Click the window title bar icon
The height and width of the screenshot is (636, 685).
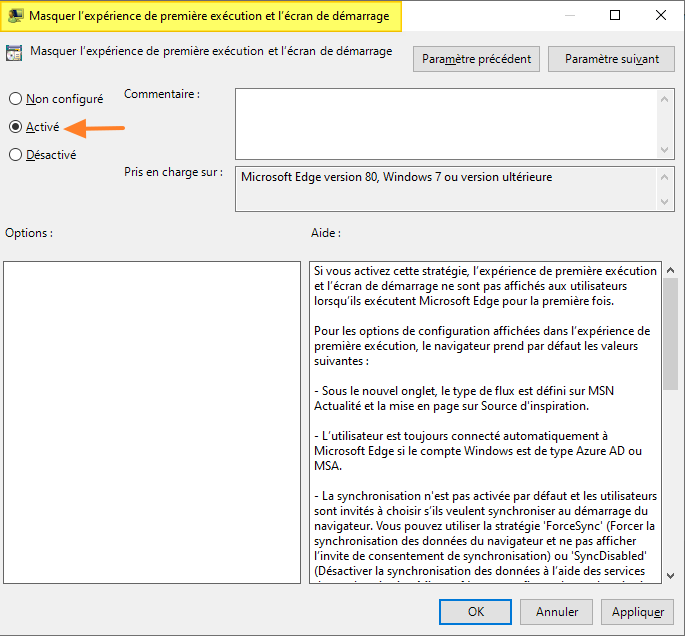(x=15, y=16)
